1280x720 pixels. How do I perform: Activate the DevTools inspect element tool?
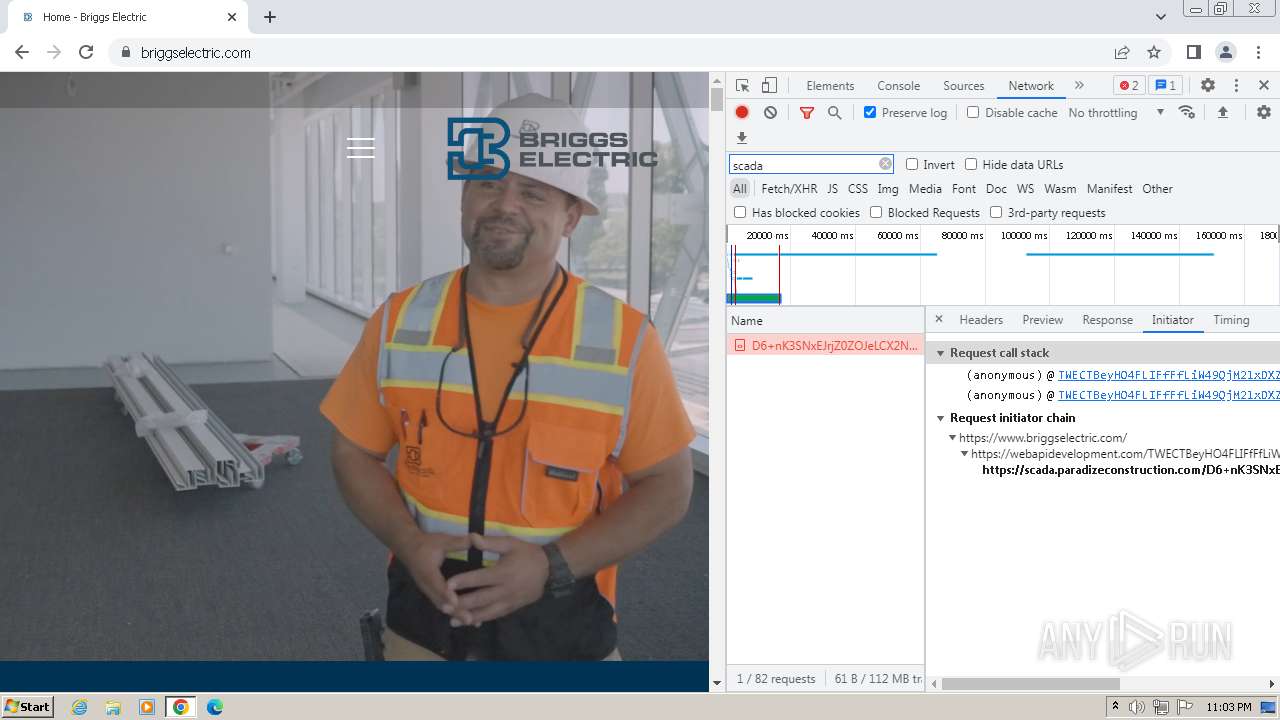point(742,85)
